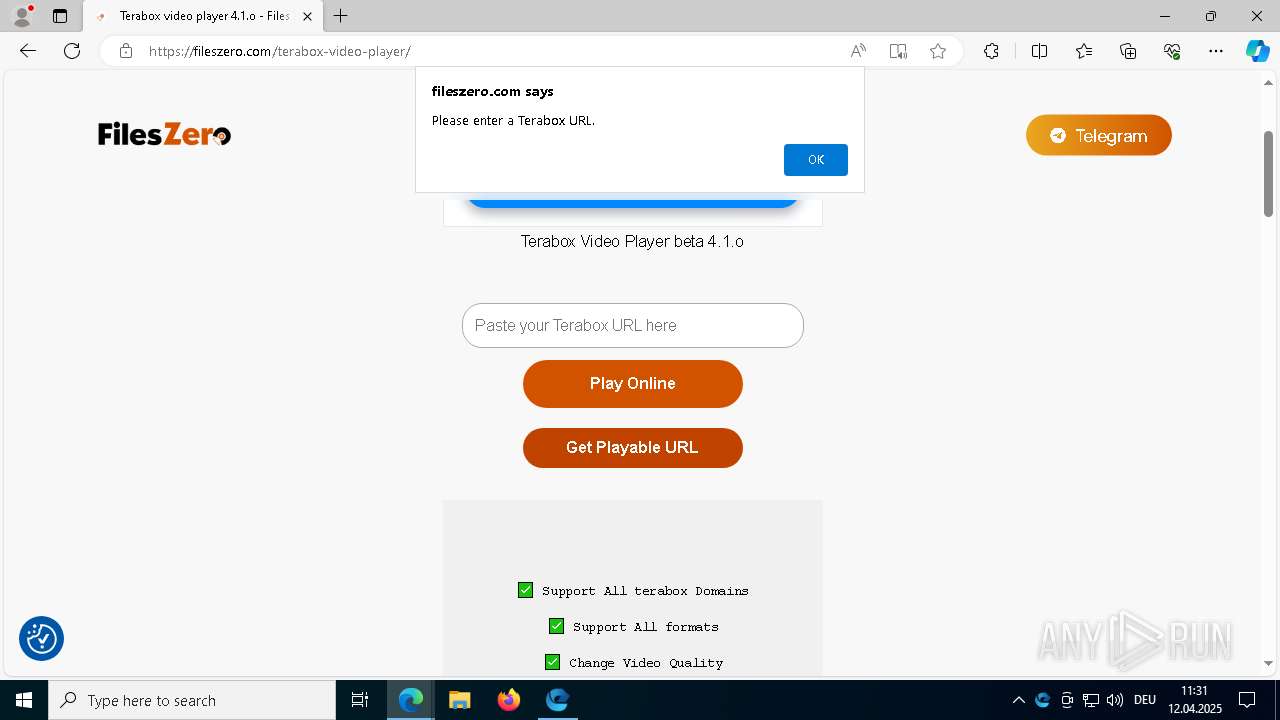Viewport: 1280px width, 720px height.
Task: Open the clock and date
Action: [x=1195, y=700]
